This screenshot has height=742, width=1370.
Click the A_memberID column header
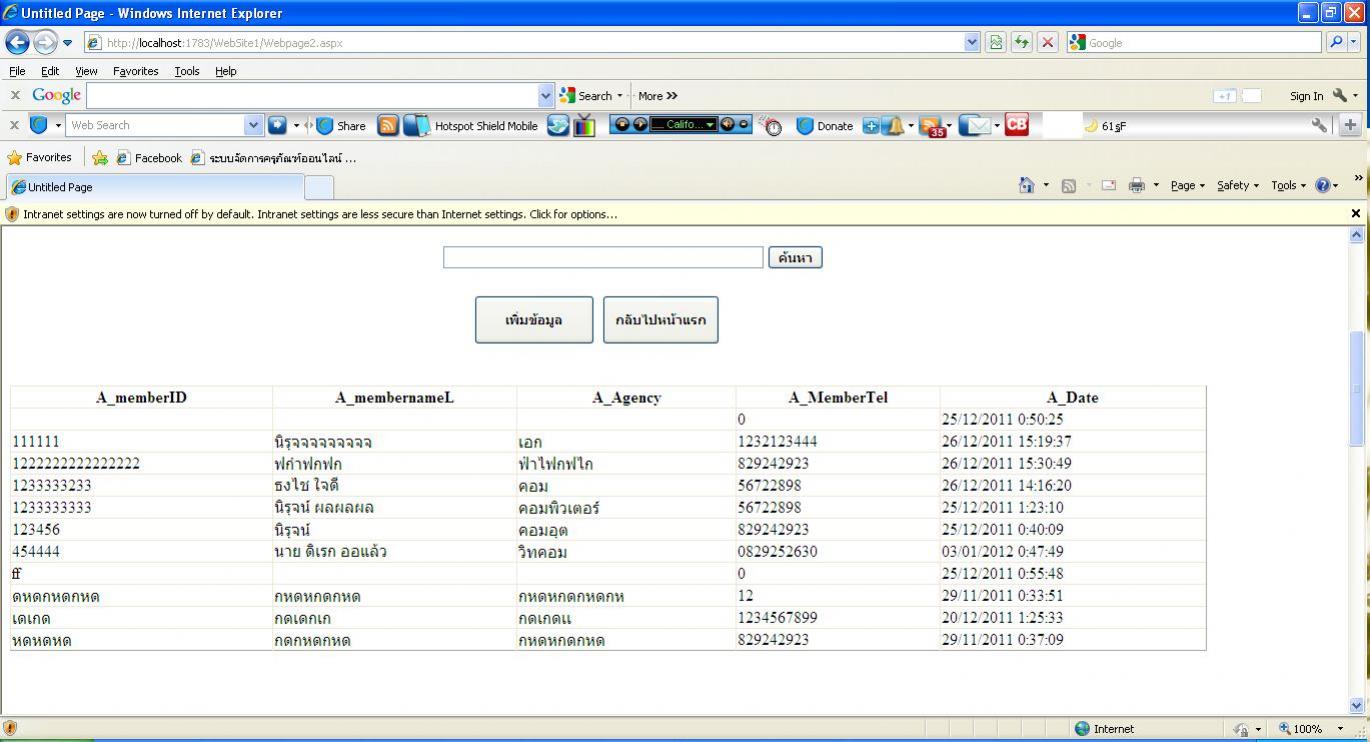(141, 397)
